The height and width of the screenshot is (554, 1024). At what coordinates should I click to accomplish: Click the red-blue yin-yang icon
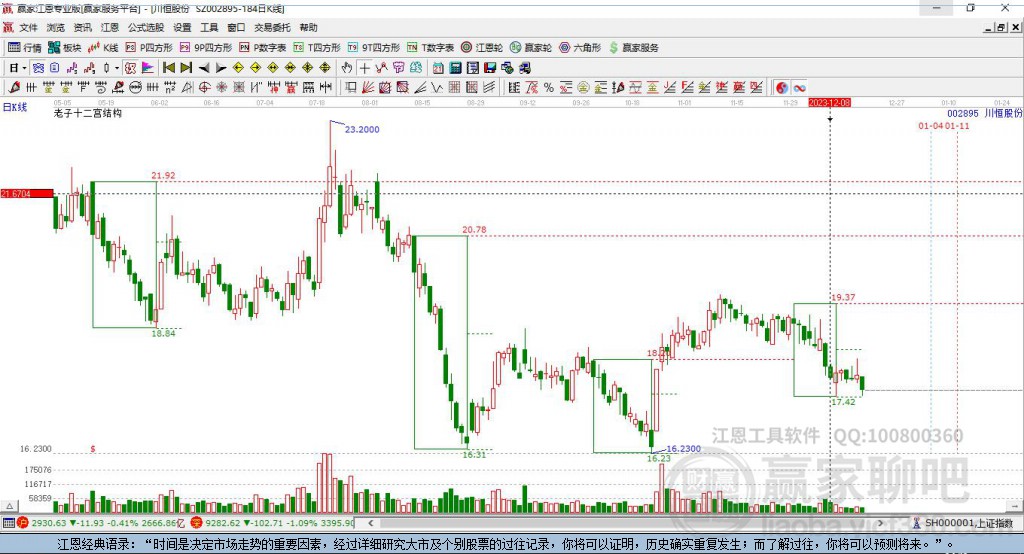tap(782, 88)
